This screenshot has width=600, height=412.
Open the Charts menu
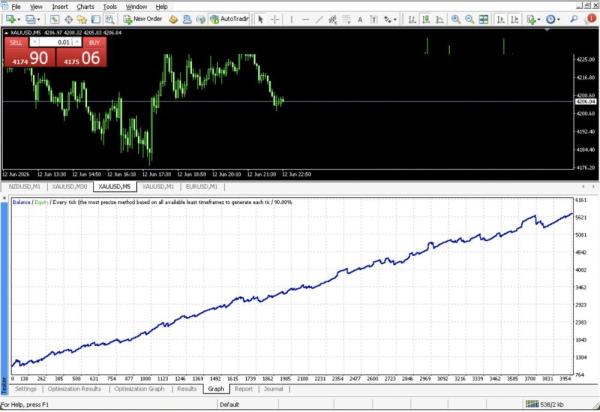[x=85, y=7]
